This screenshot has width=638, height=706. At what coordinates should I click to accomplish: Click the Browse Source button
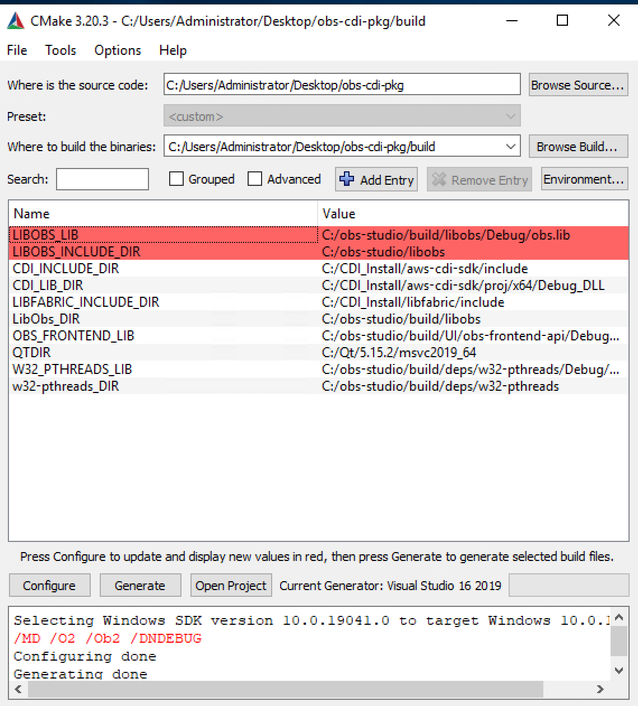pyautogui.click(x=578, y=85)
